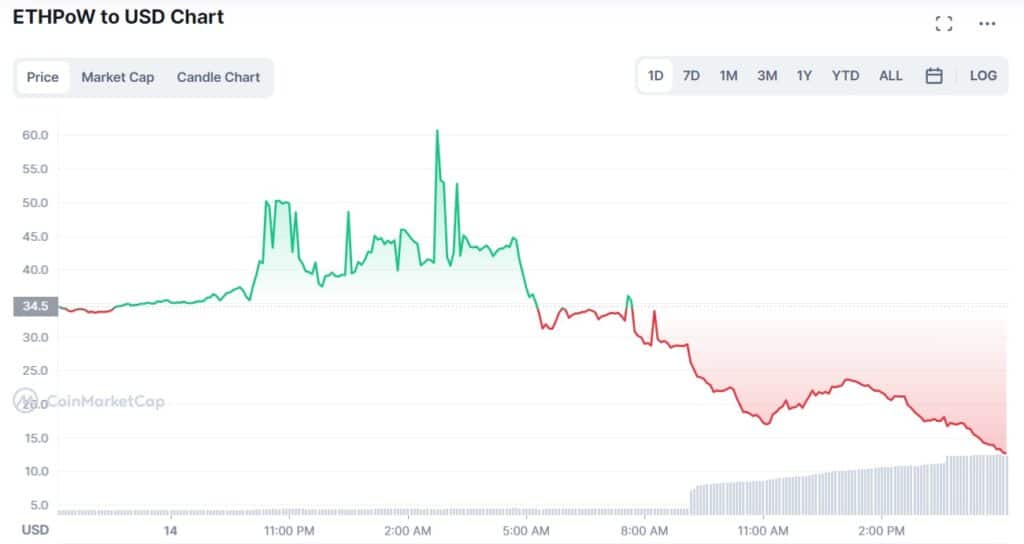Click the 34.5 price marker label

tap(35, 305)
